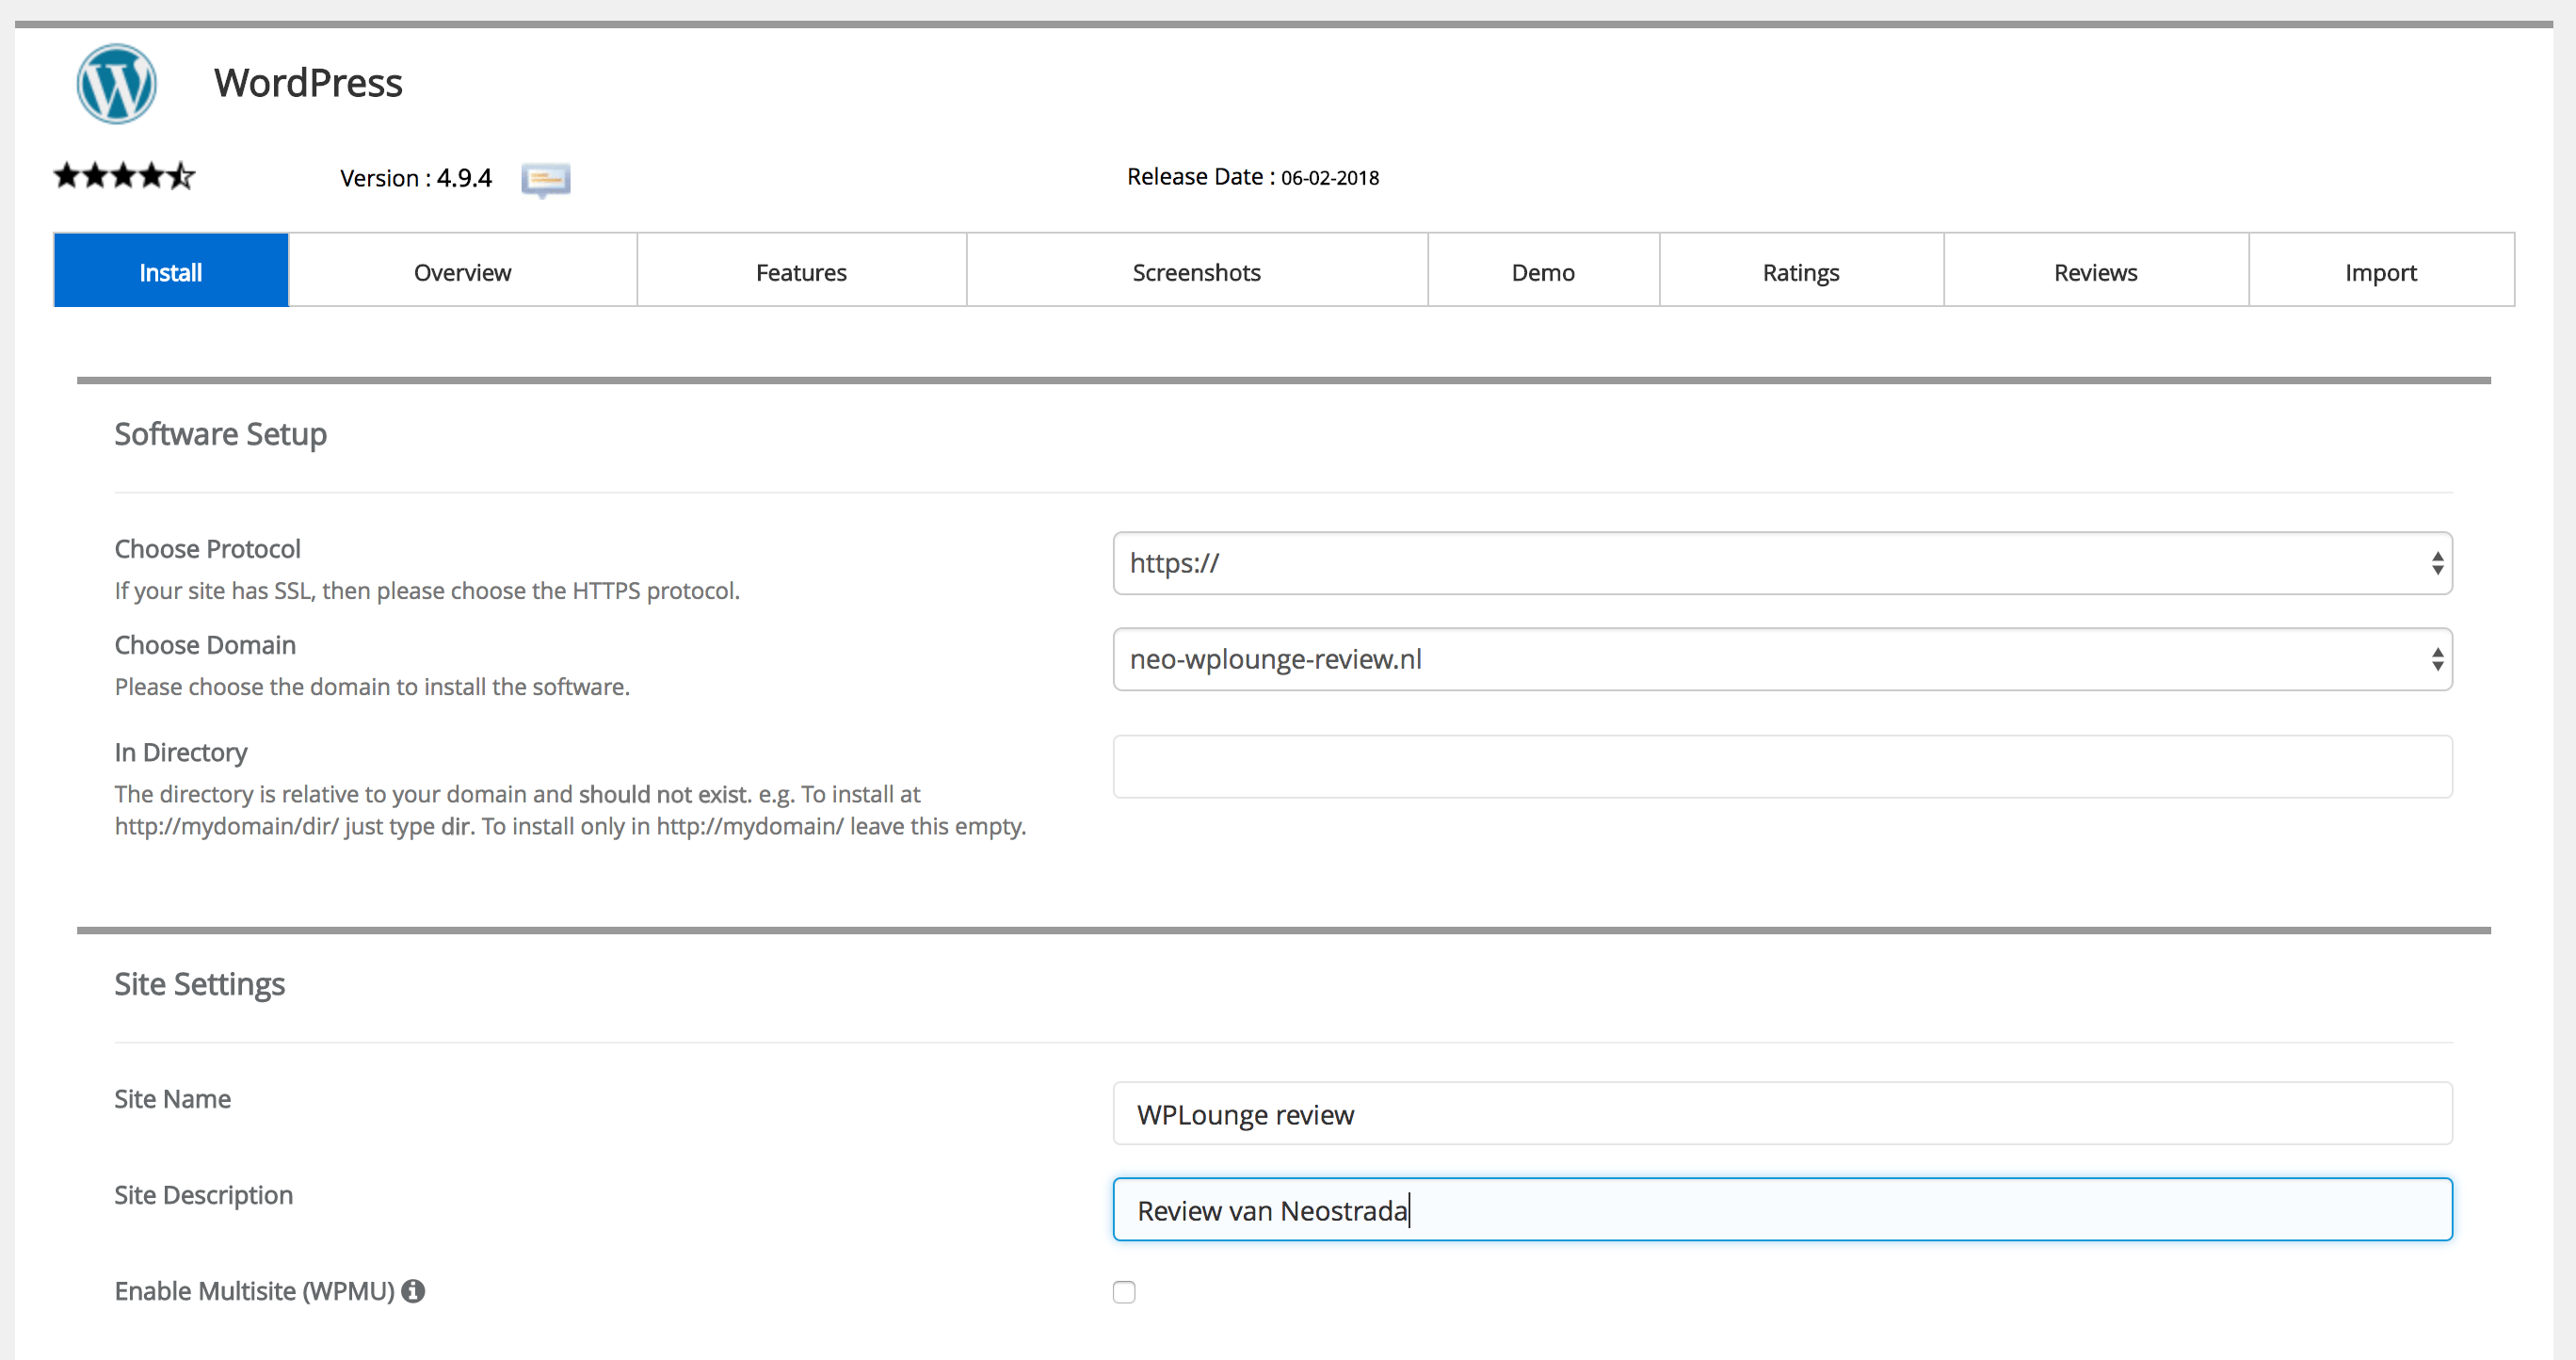
Task: Click the "In Directory" label
Action: pyautogui.click(x=181, y=752)
